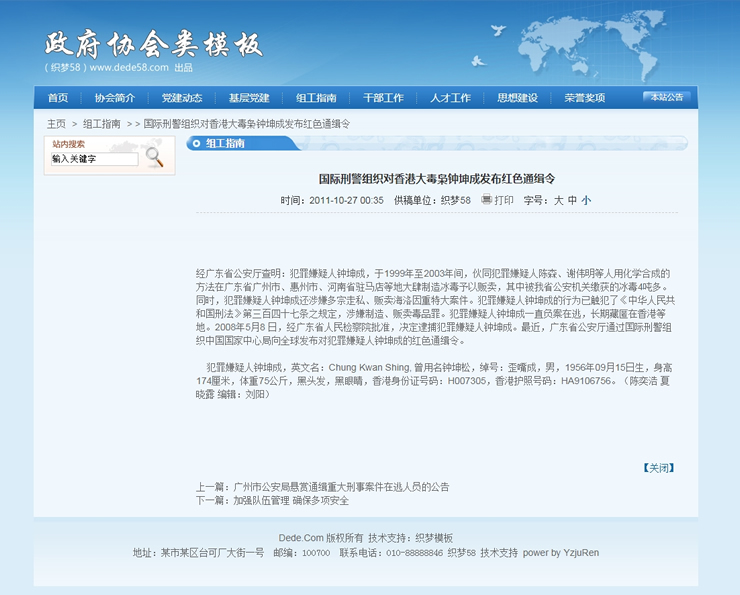
Task: Click the round arrow icon beside 组工指南 heading
Action: point(195,143)
